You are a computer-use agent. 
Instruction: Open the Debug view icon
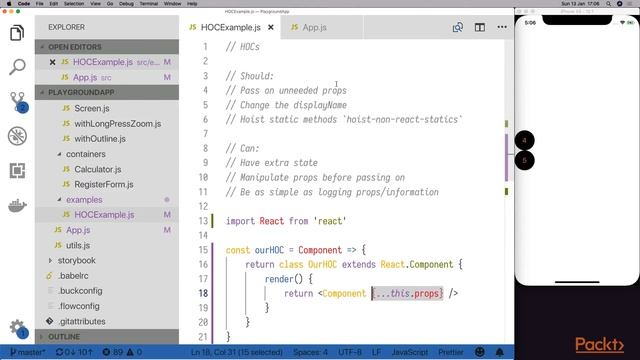pyautogui.click(x=17, y=136)
